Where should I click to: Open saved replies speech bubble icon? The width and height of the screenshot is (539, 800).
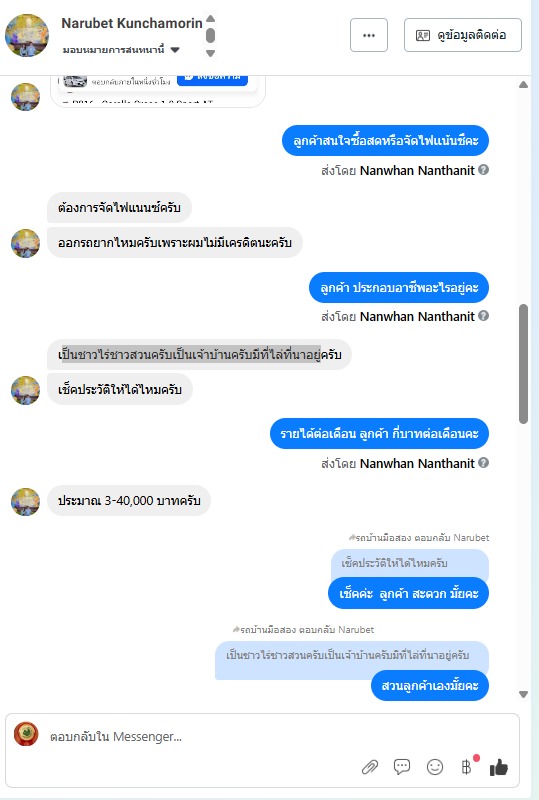pyautogui.click(x=402, y=766)
